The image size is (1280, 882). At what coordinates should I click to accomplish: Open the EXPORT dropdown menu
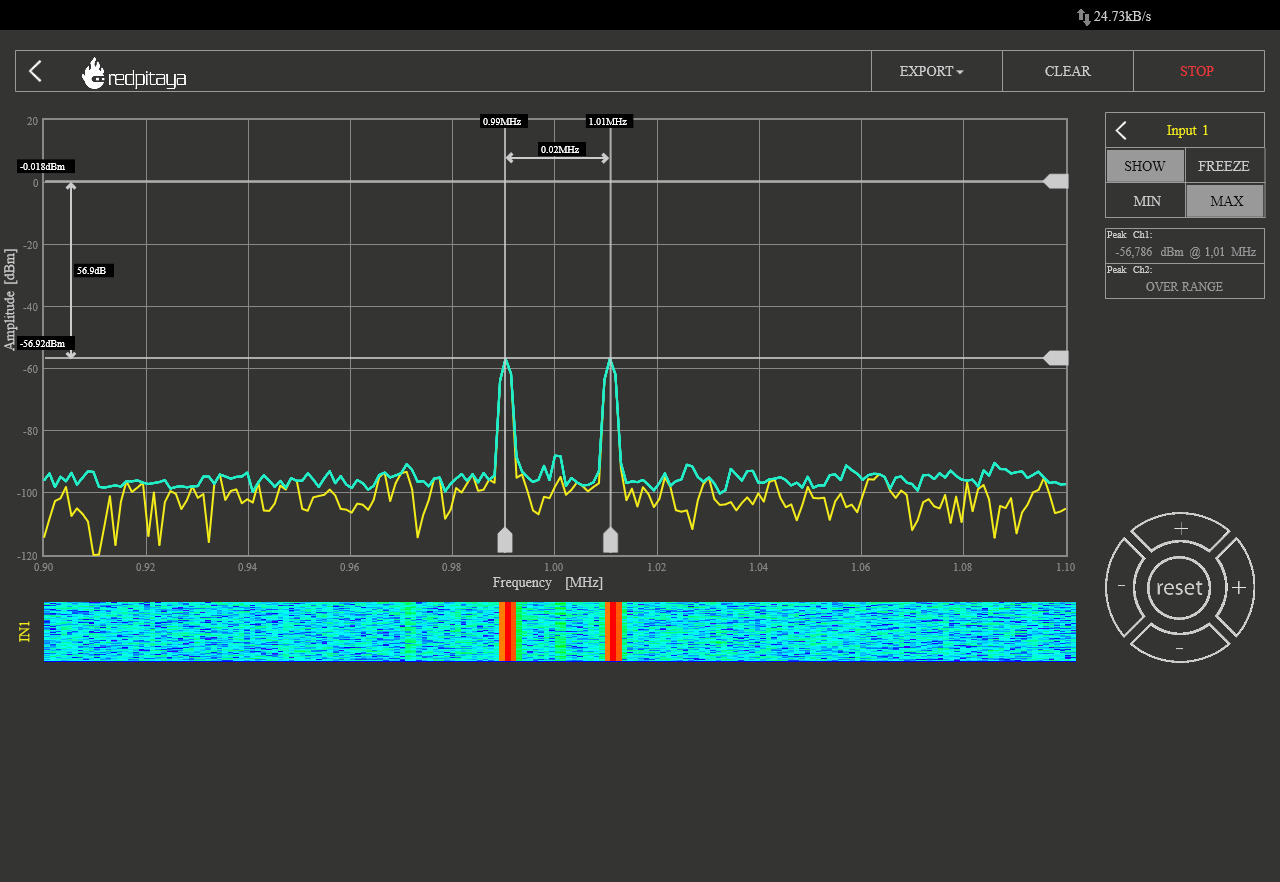click(x=931, y=71)
